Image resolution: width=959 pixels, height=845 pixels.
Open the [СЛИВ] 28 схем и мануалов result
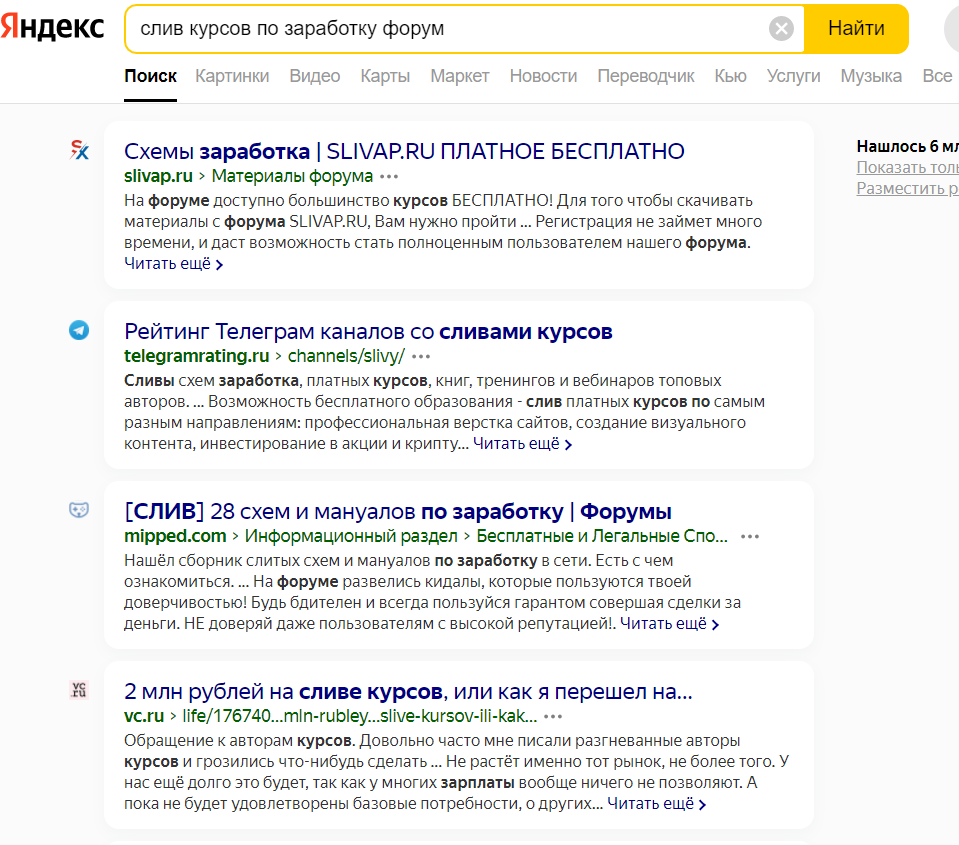[x=398, y=511]
